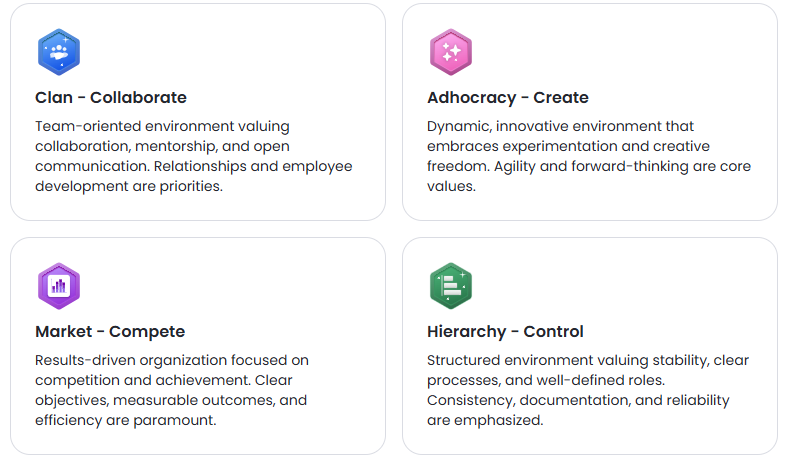
Task: Click the green Hierarchy structure icon
Action: click(x=450, y=287)
